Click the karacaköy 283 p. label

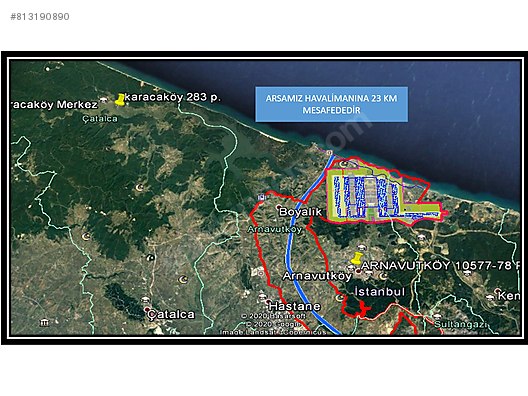(x=173, y=97)
